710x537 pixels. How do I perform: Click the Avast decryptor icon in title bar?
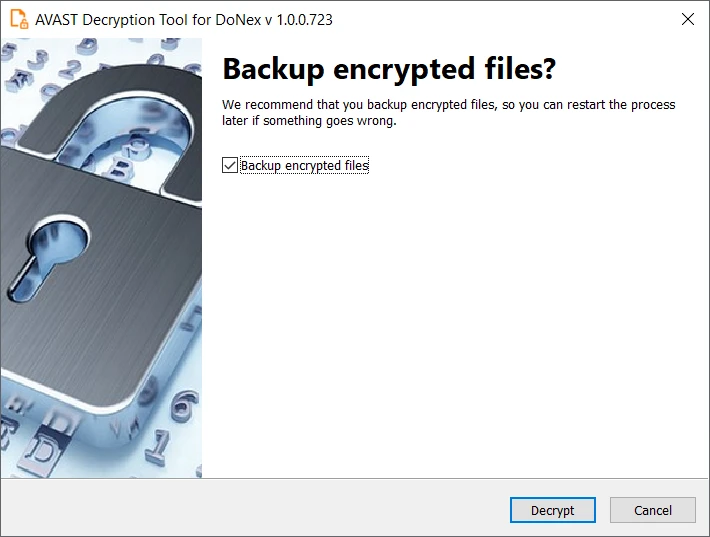coord(19,19)
